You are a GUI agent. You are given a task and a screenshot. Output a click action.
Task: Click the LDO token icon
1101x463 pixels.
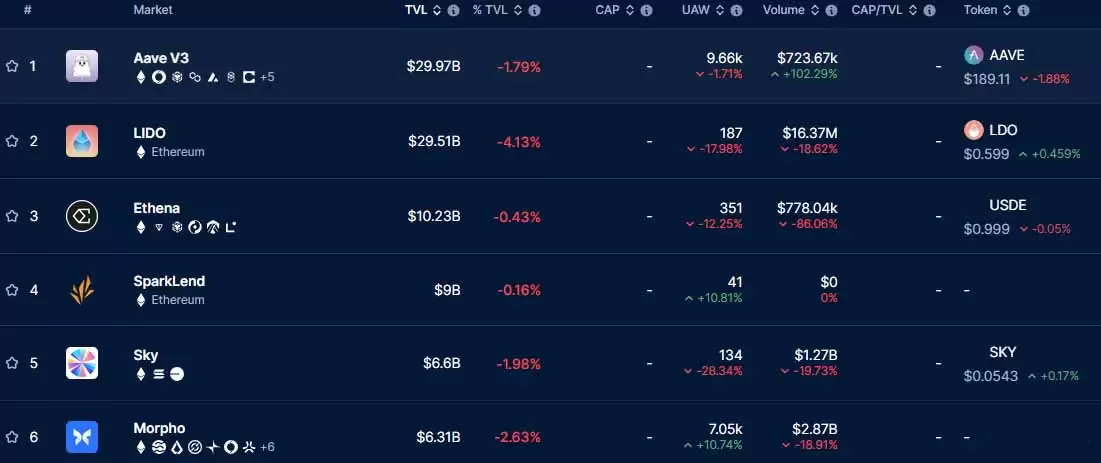(x=973, y=130)
